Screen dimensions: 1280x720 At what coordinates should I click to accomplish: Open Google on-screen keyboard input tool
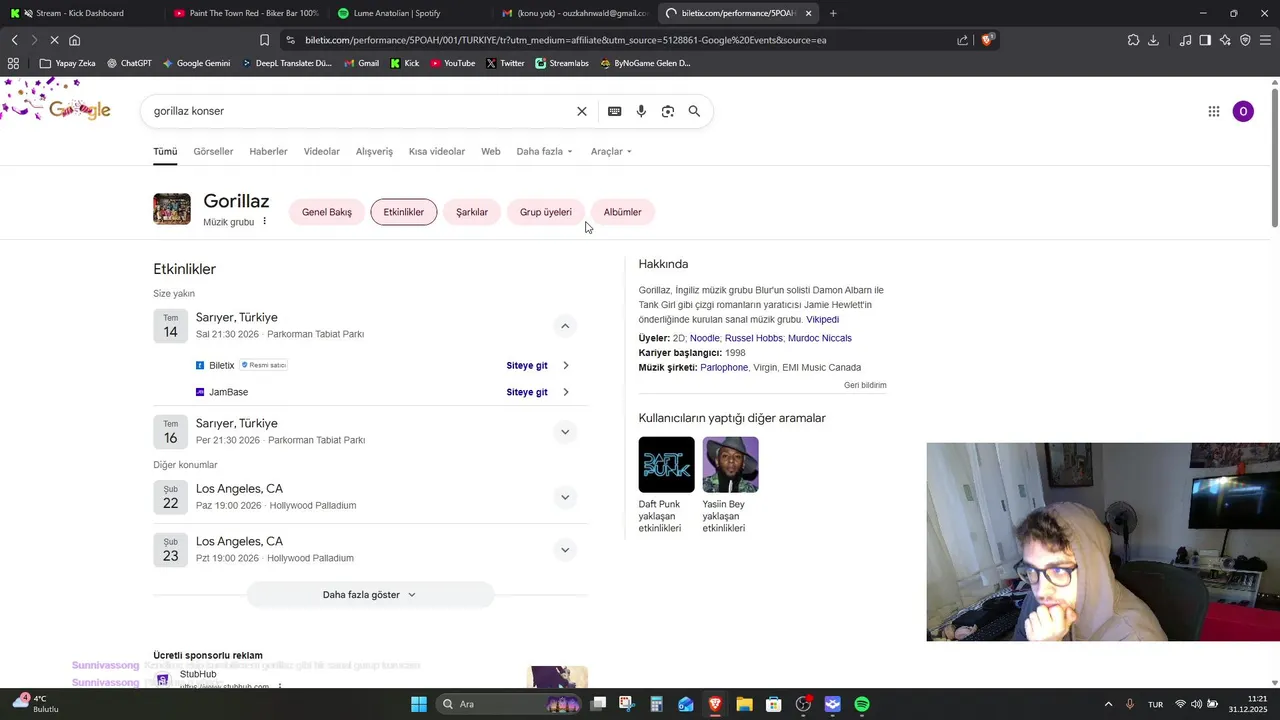click(614, 111)
